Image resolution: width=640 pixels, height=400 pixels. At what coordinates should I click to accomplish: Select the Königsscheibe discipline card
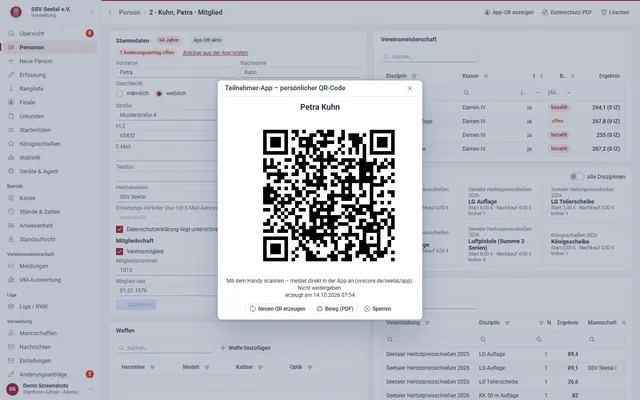click(586, 244)
